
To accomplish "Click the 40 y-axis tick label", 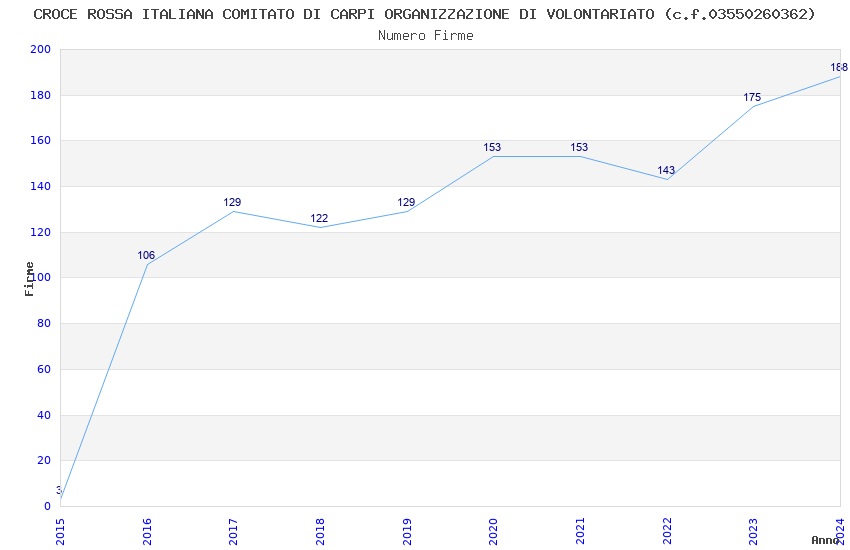I will [x=44, y=416].
